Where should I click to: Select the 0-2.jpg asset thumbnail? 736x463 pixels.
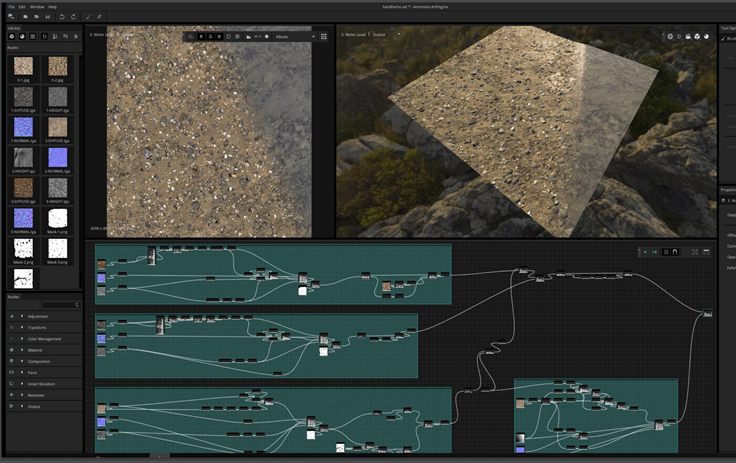coord(58,66)
